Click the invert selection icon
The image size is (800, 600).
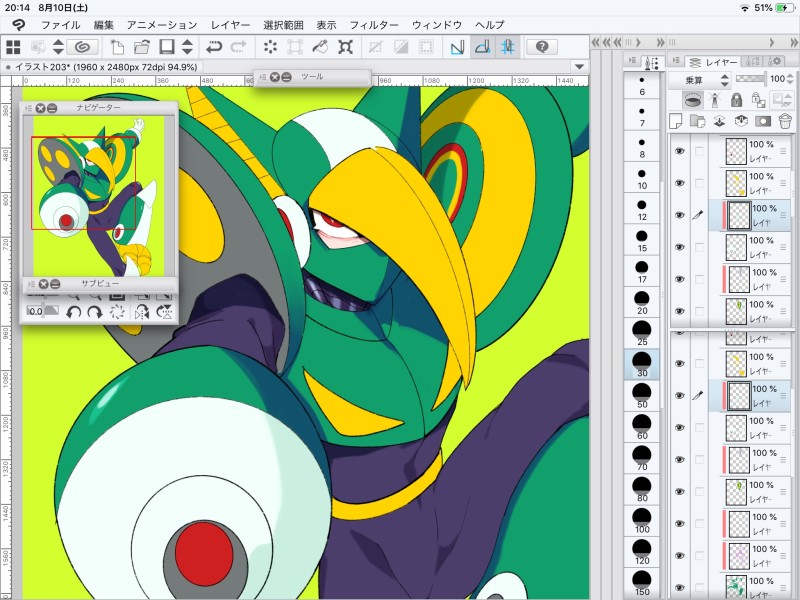tap(401, 47)
